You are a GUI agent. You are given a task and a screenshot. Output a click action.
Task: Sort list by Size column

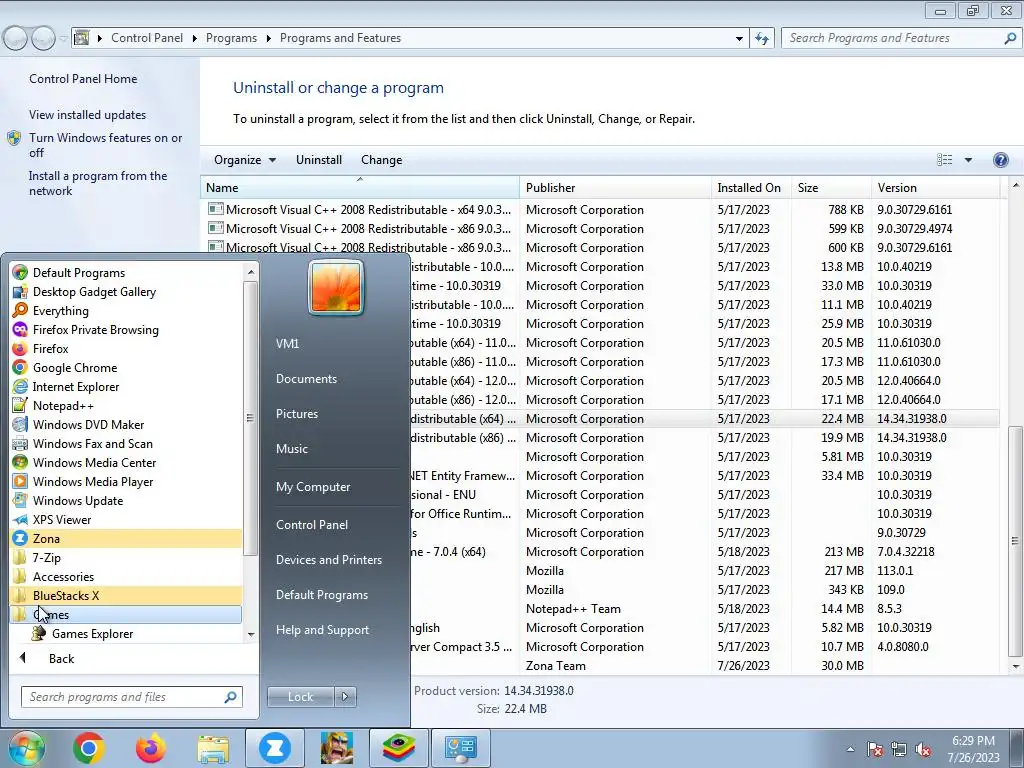[831, 188]
